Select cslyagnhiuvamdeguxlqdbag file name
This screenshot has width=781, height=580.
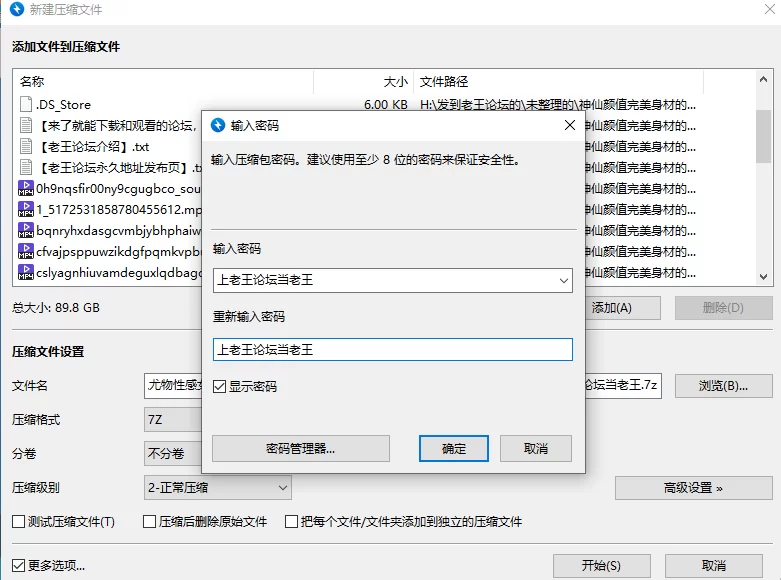pos(119,273)
